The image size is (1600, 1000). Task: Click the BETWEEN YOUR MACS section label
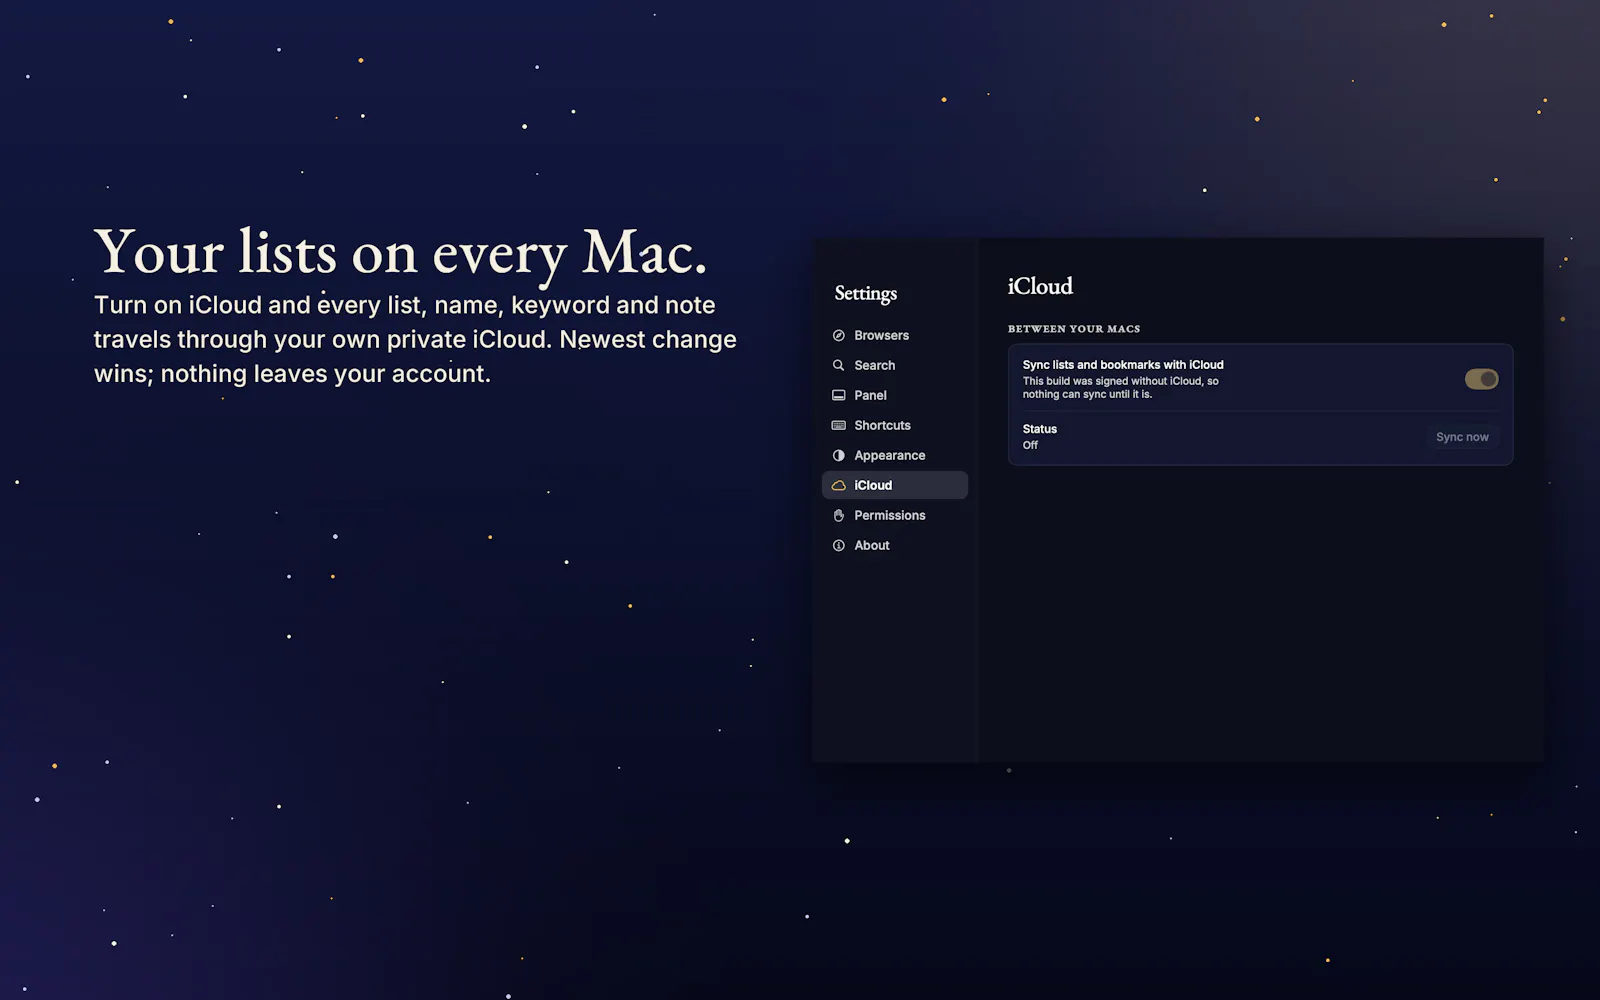tap(1074, 329)
